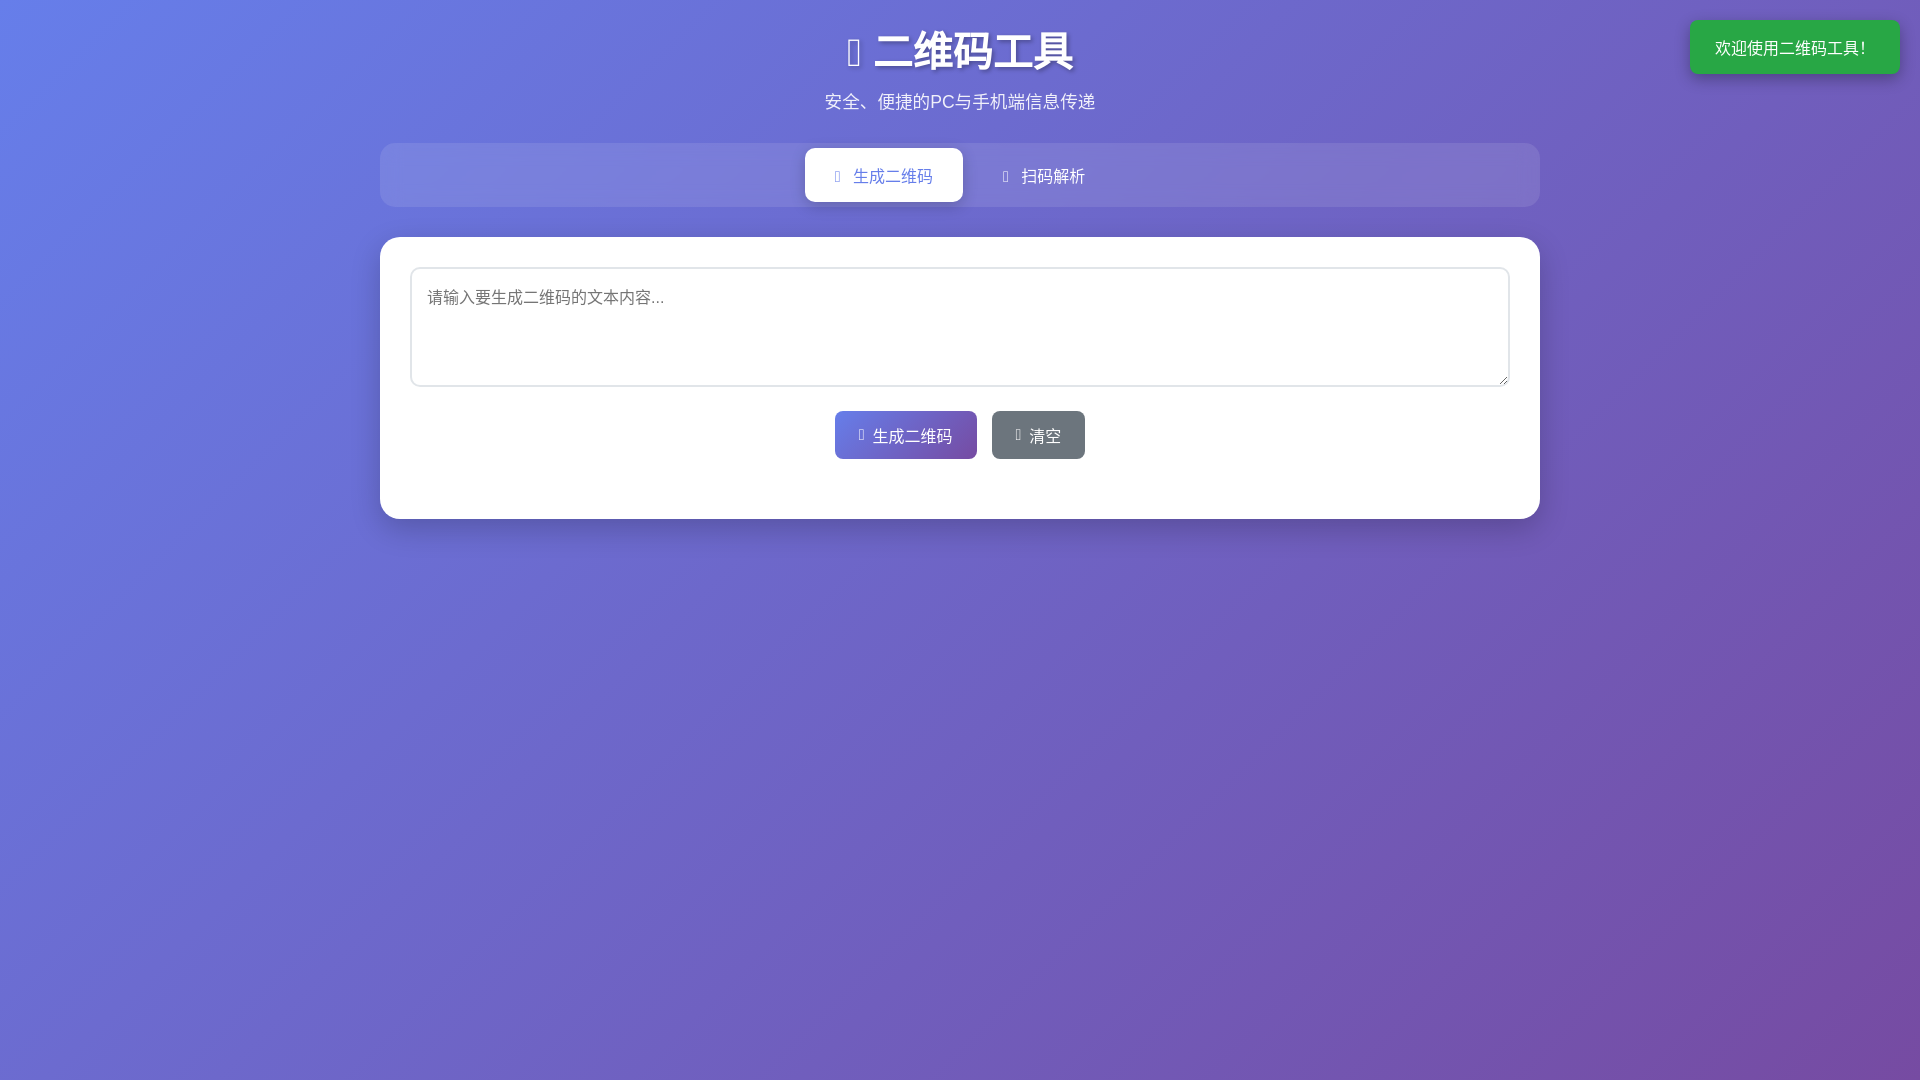Click the 生成二维码 generate button

coord(906,435)
